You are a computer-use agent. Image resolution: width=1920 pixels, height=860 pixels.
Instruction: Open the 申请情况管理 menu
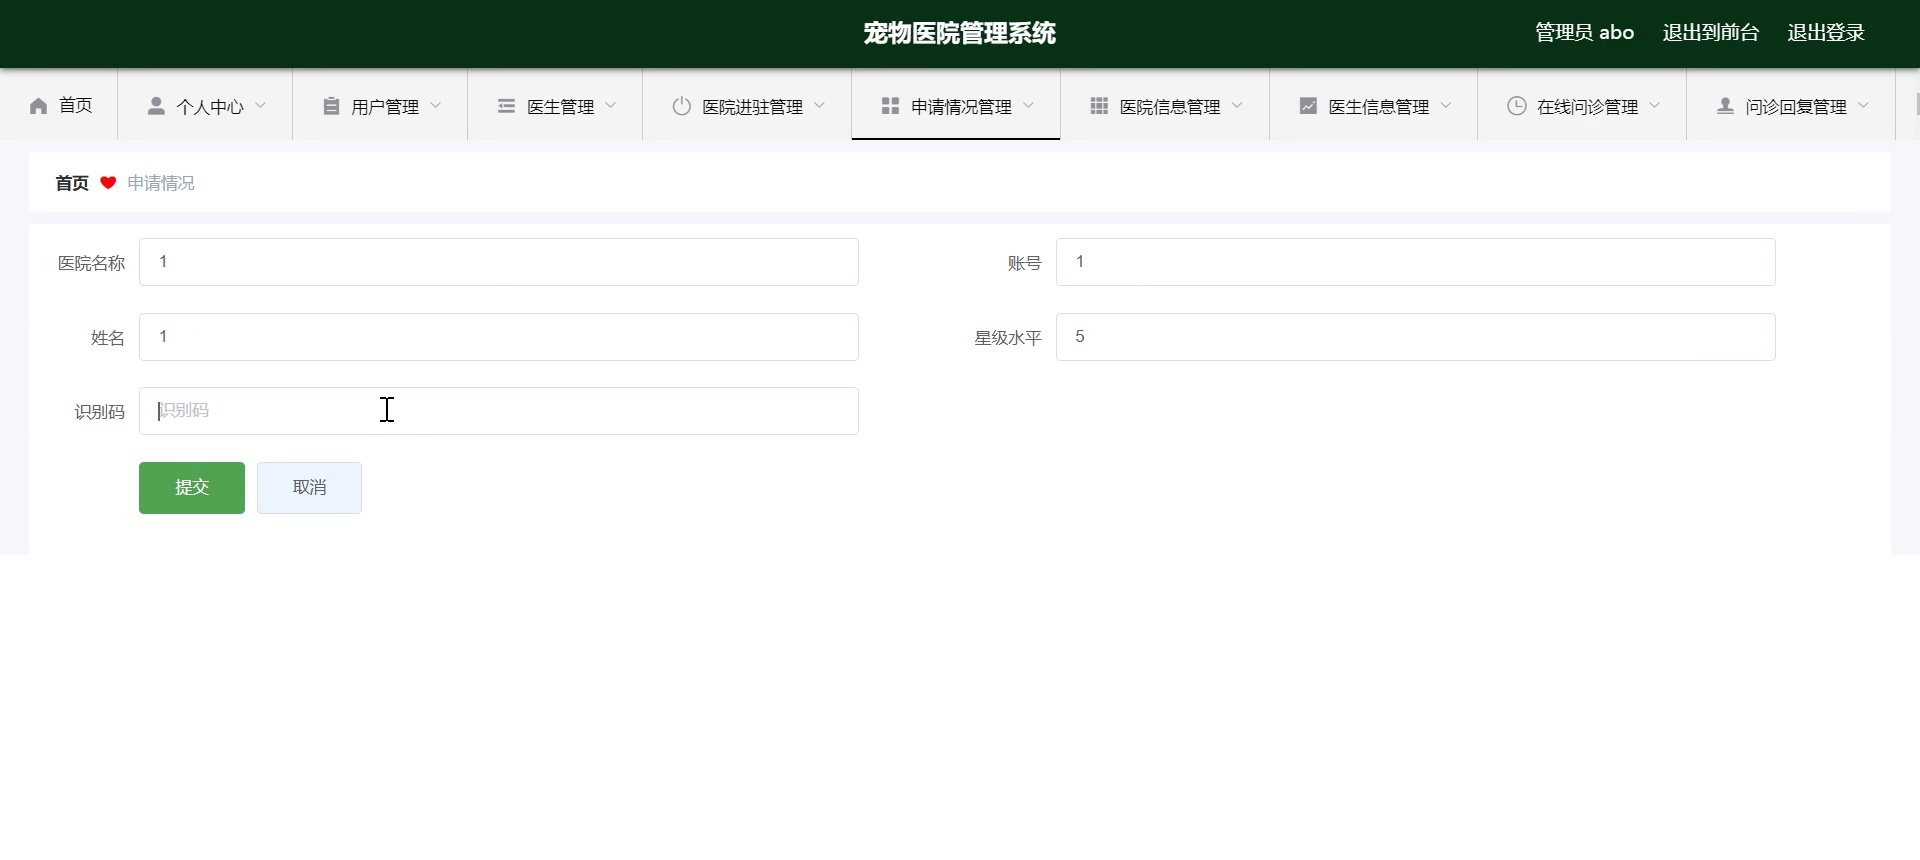tap(956, 105)
